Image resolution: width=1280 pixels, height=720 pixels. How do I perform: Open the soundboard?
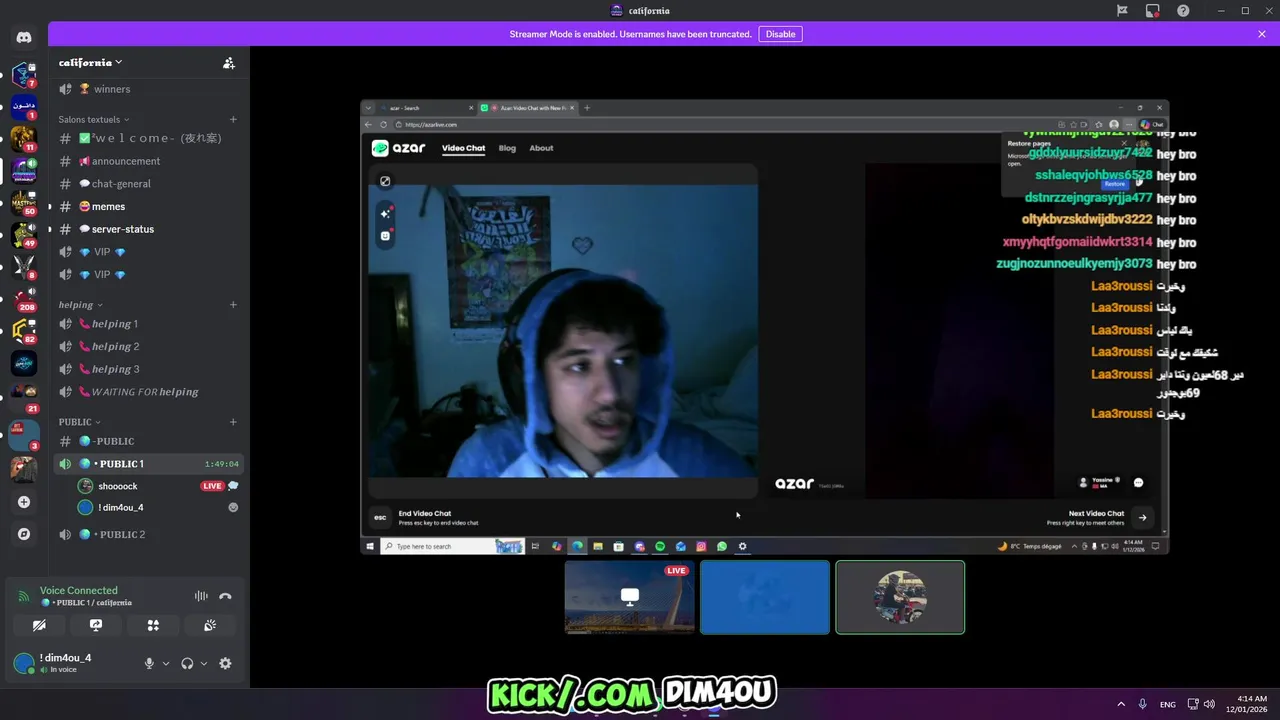pos(210,625)
